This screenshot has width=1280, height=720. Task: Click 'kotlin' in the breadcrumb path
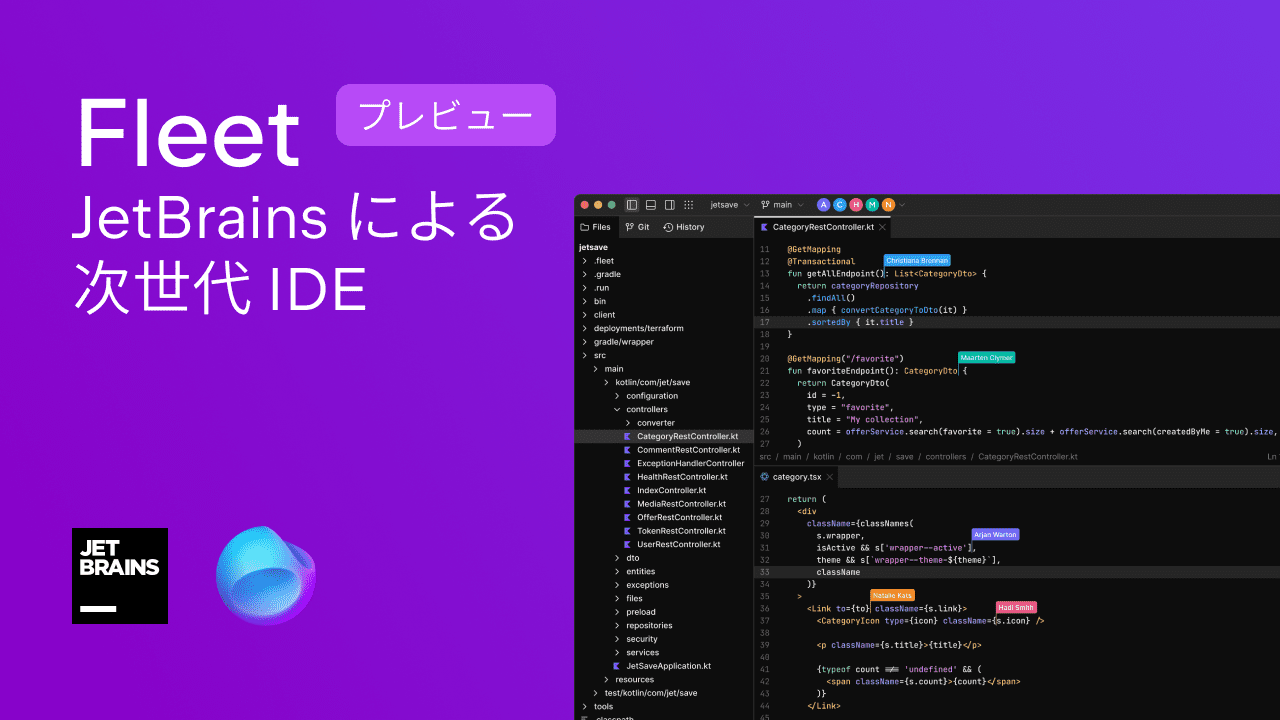coord(823,457)
